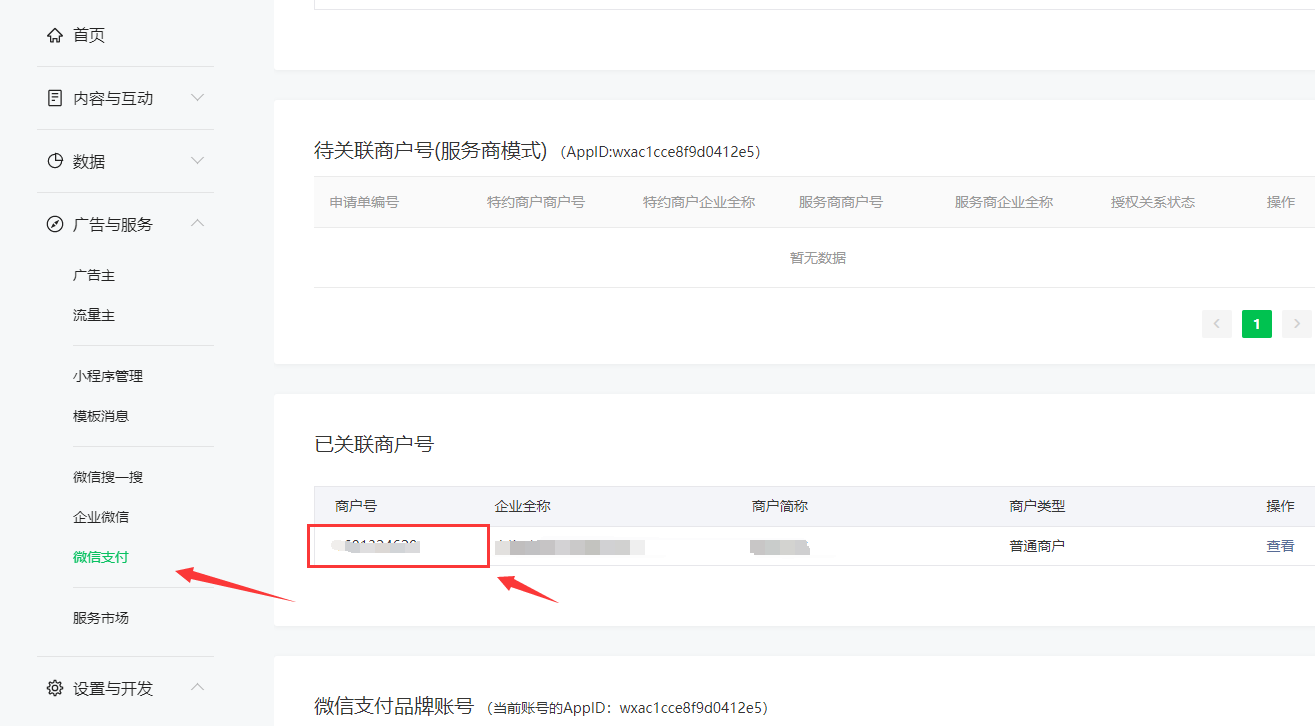Collapse the 广告与服务 section chevron

point(197,223)
